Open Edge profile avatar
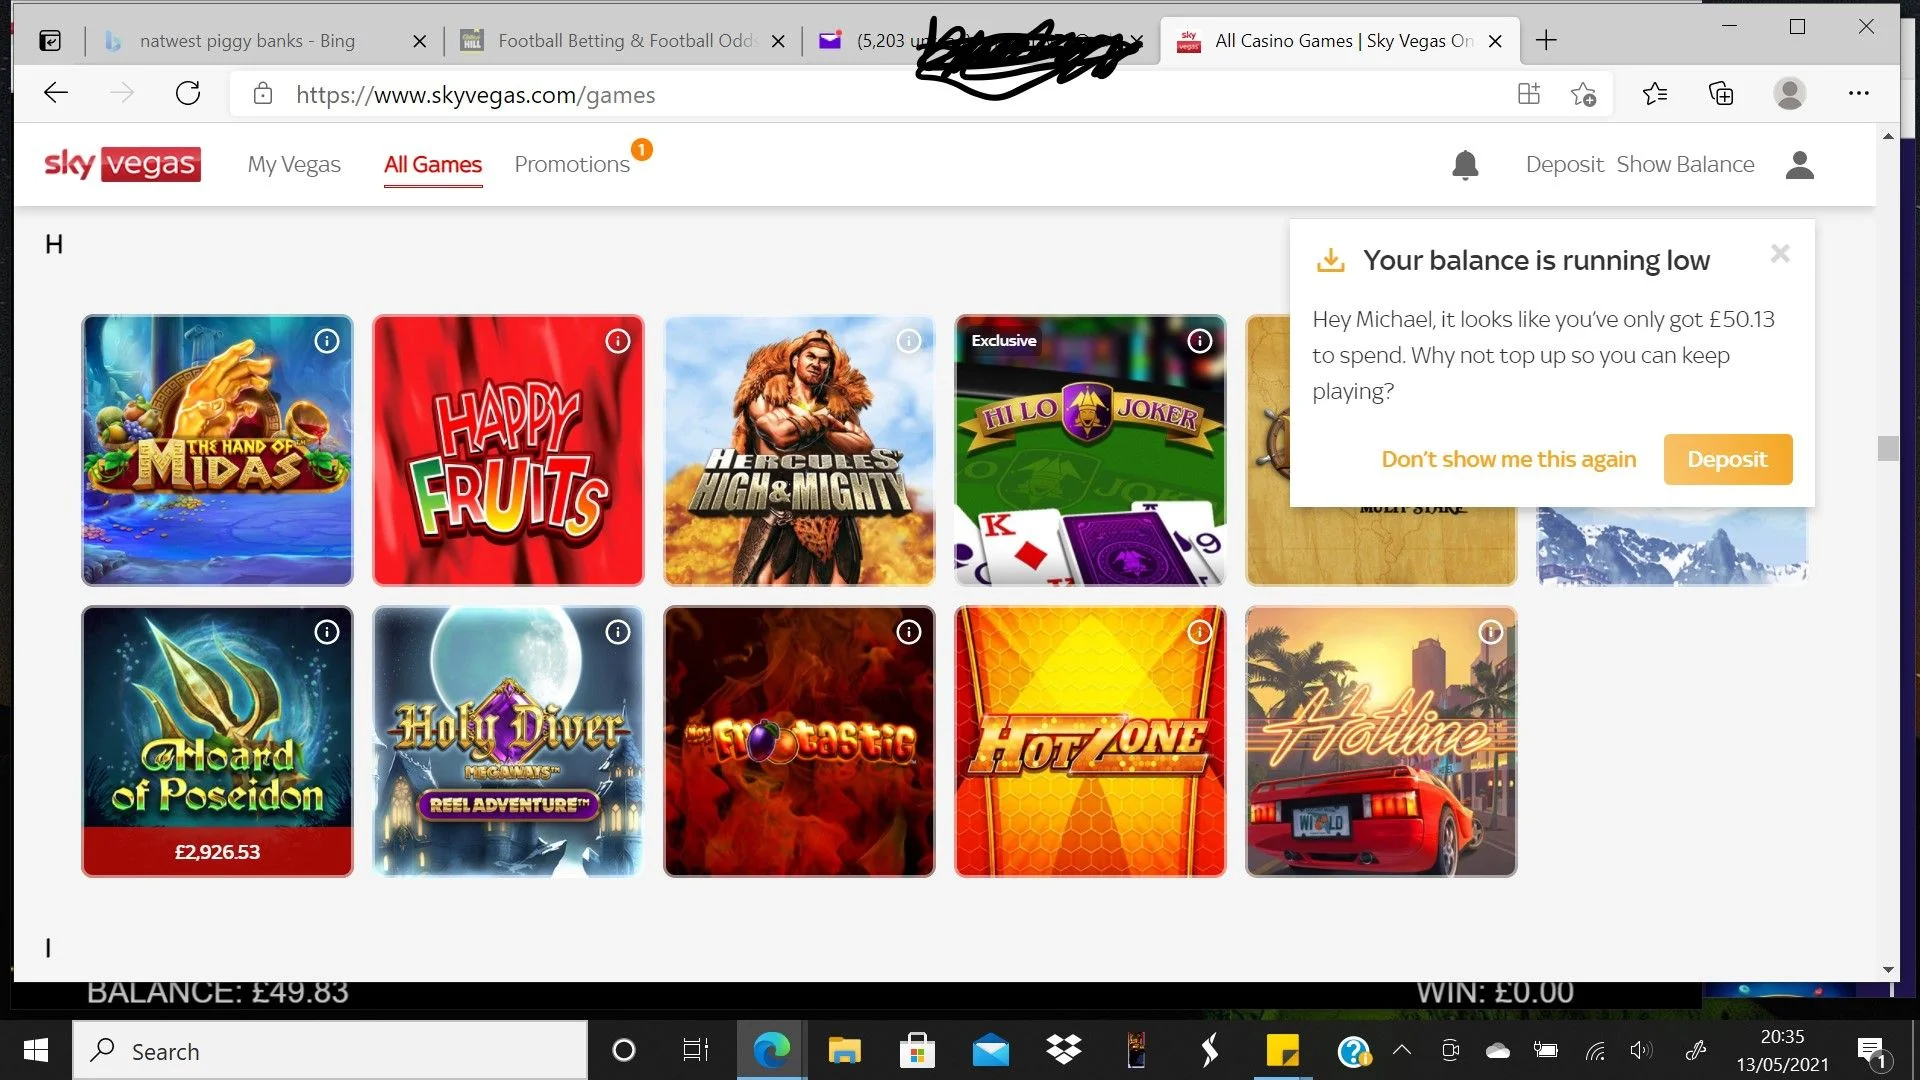1920x1080 pixels. [x=1790, y=94]
